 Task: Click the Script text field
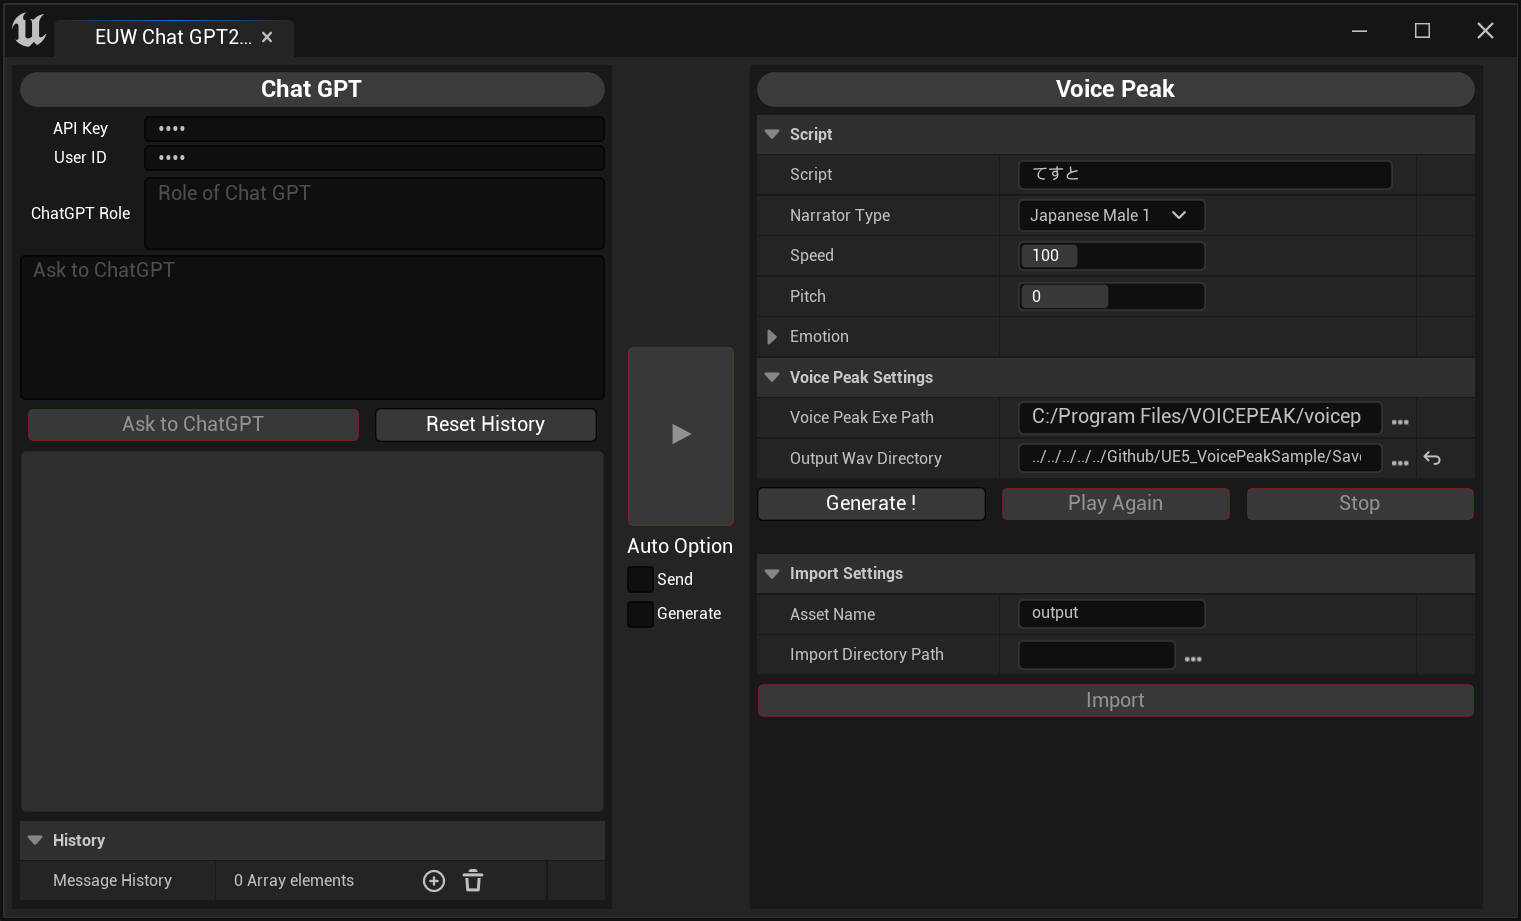click(x=1205, y=175)
